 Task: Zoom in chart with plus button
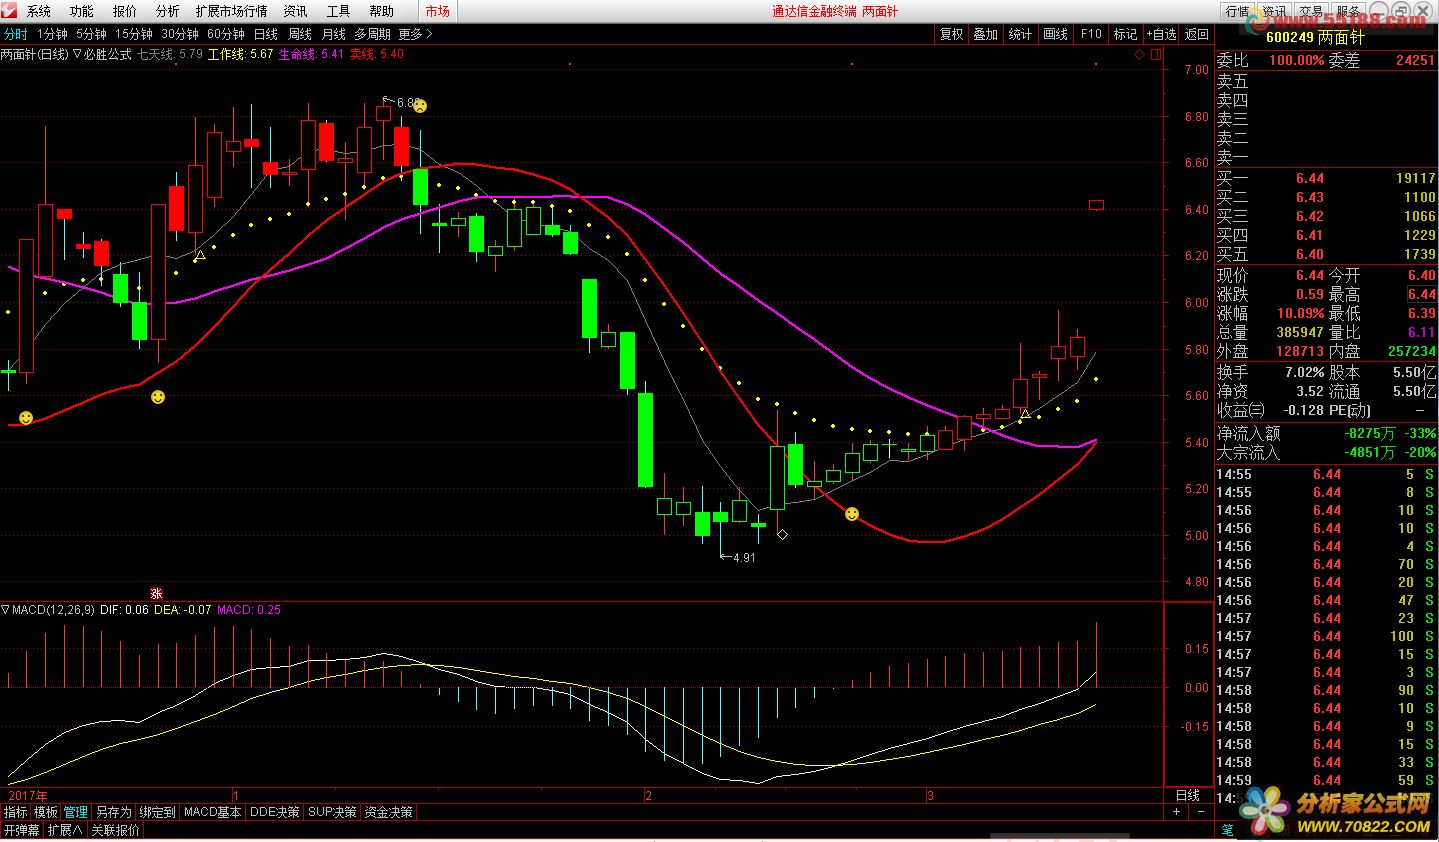1176,812
